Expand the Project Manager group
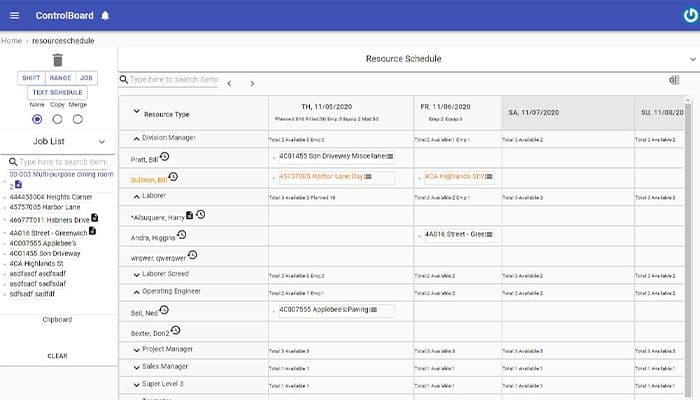The height and width of the screenshot is (400, 700). (x=136, y=350)
